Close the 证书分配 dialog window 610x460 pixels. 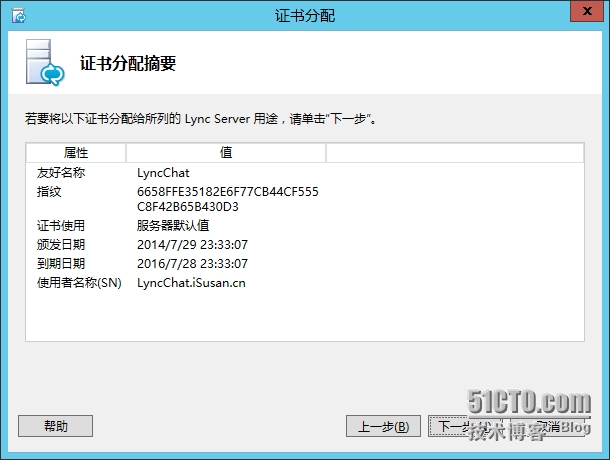587,11
